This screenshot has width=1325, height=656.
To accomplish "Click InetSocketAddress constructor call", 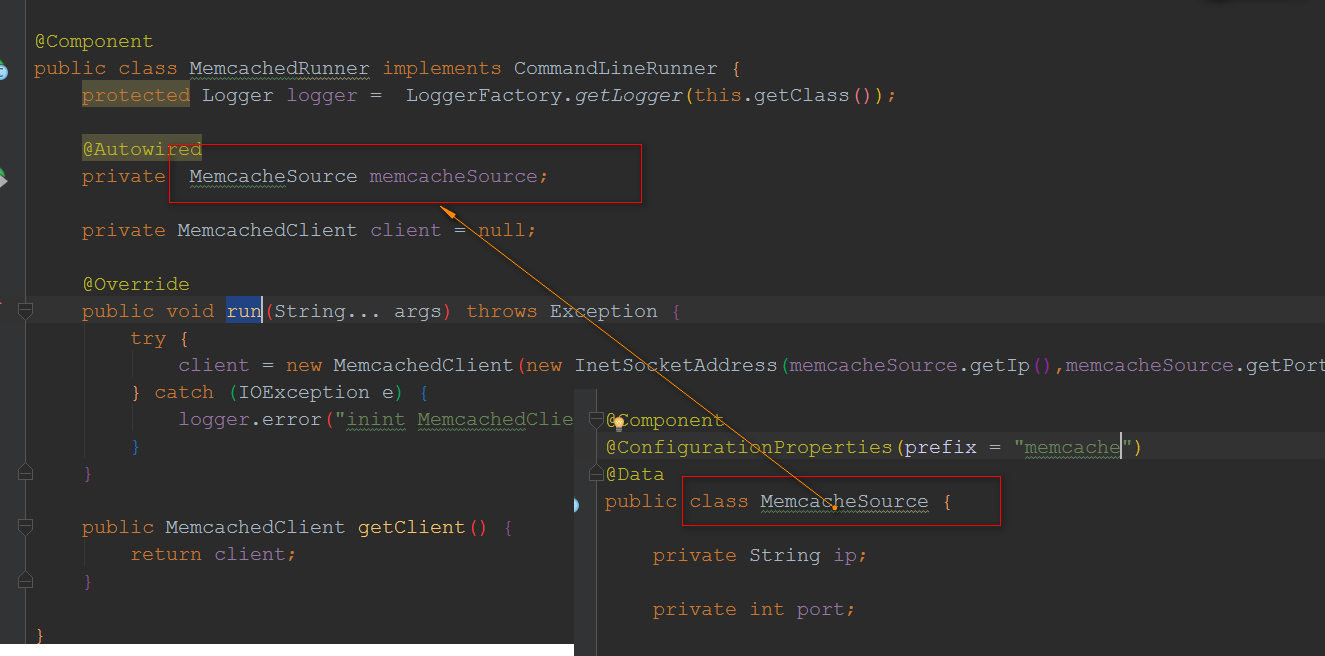I will coord(676,365).
